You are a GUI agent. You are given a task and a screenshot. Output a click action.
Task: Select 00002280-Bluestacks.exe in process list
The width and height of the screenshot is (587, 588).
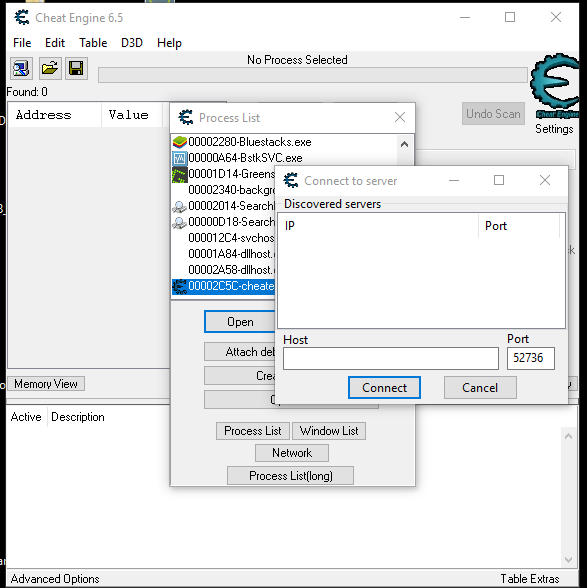pyautogui.click(x=284, y=142)
